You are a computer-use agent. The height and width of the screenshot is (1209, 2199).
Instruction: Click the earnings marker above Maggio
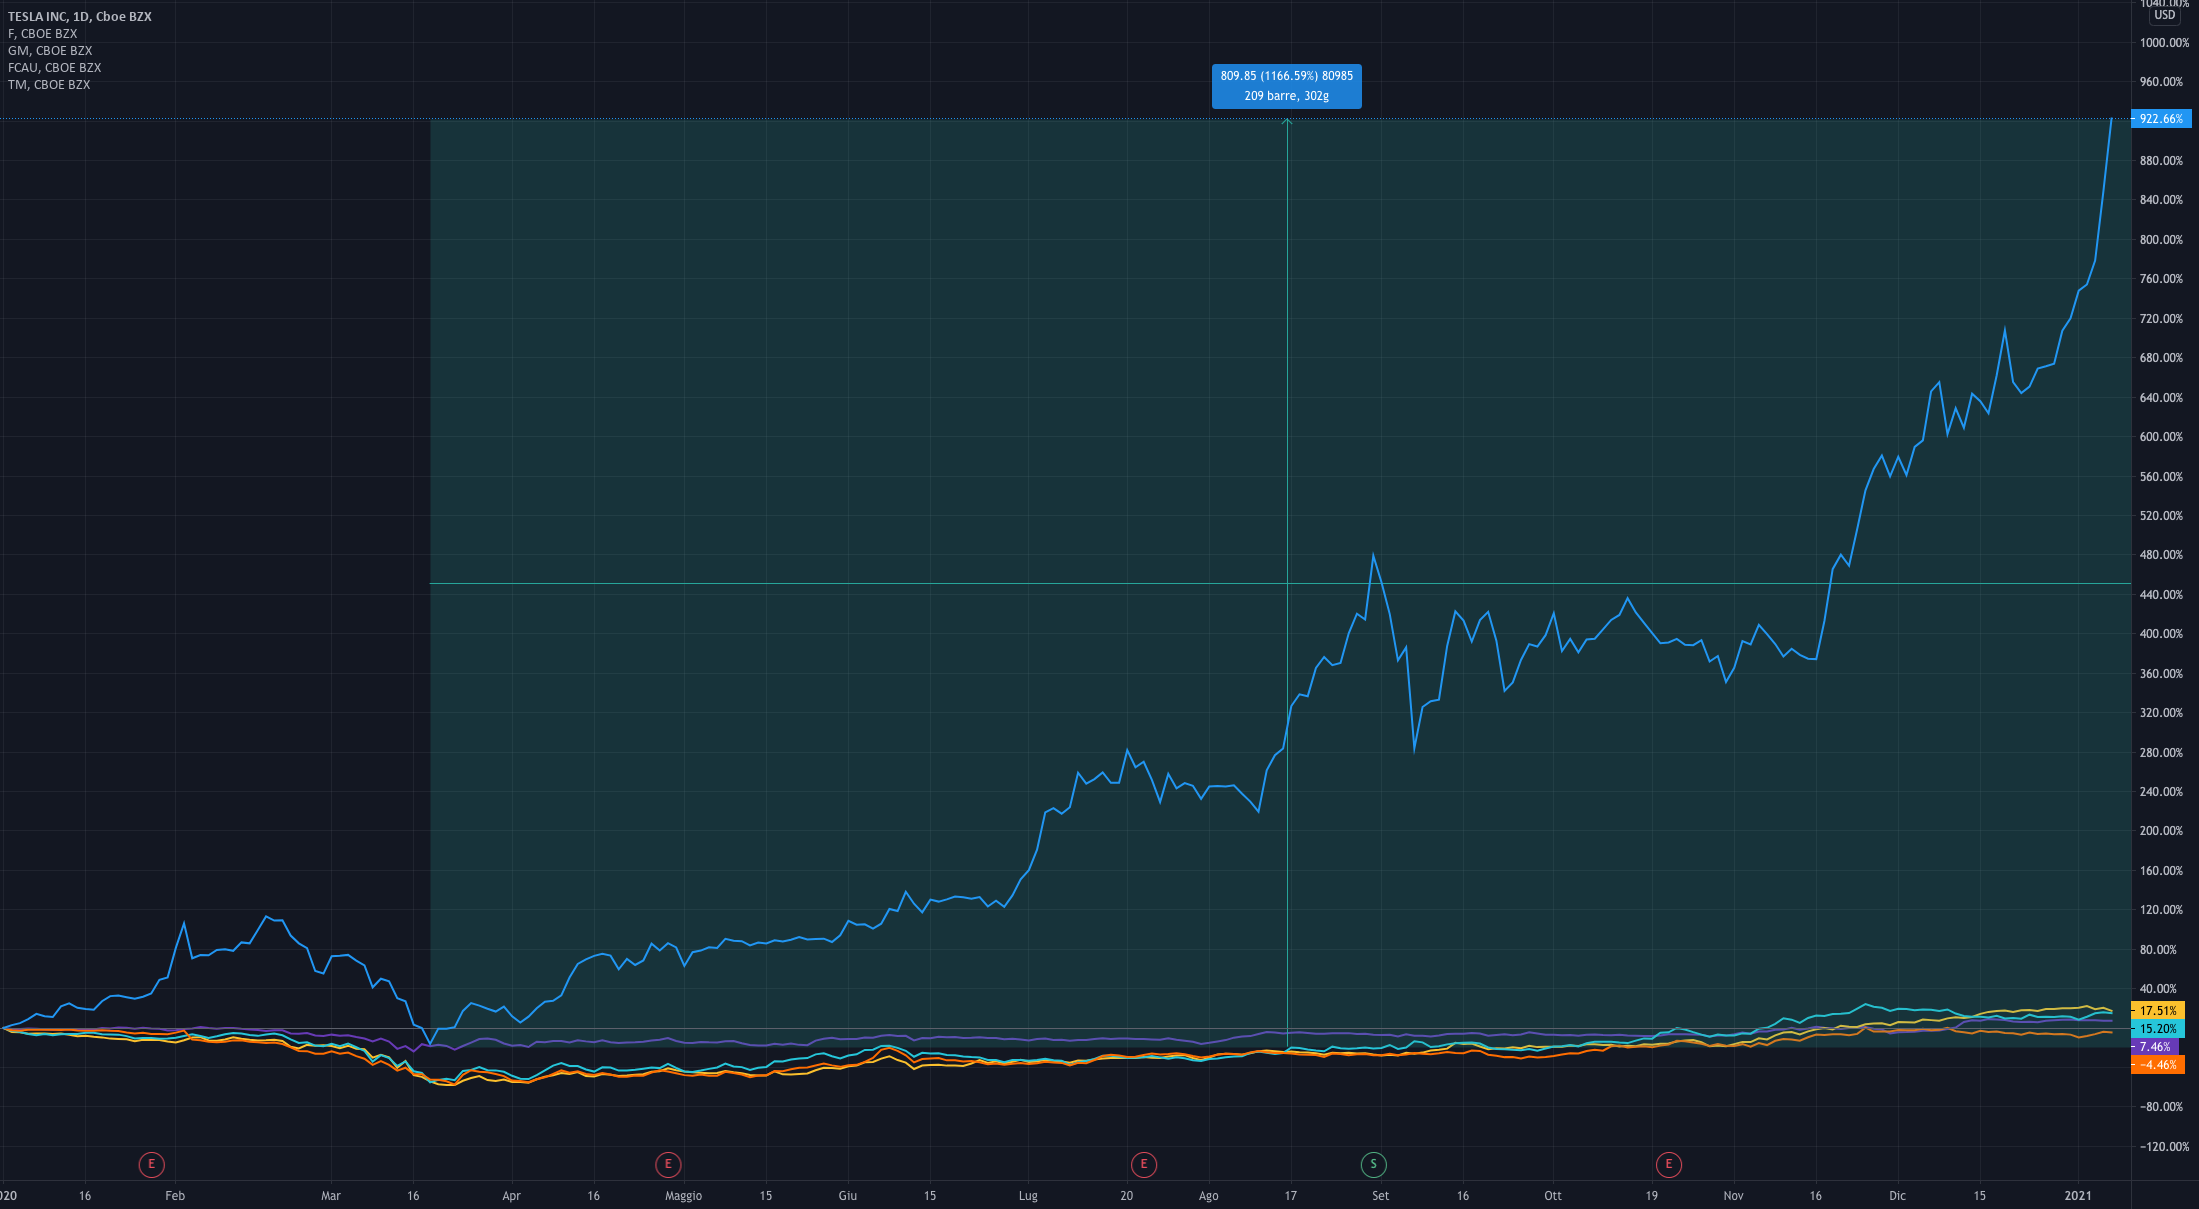pos(668,1164)
